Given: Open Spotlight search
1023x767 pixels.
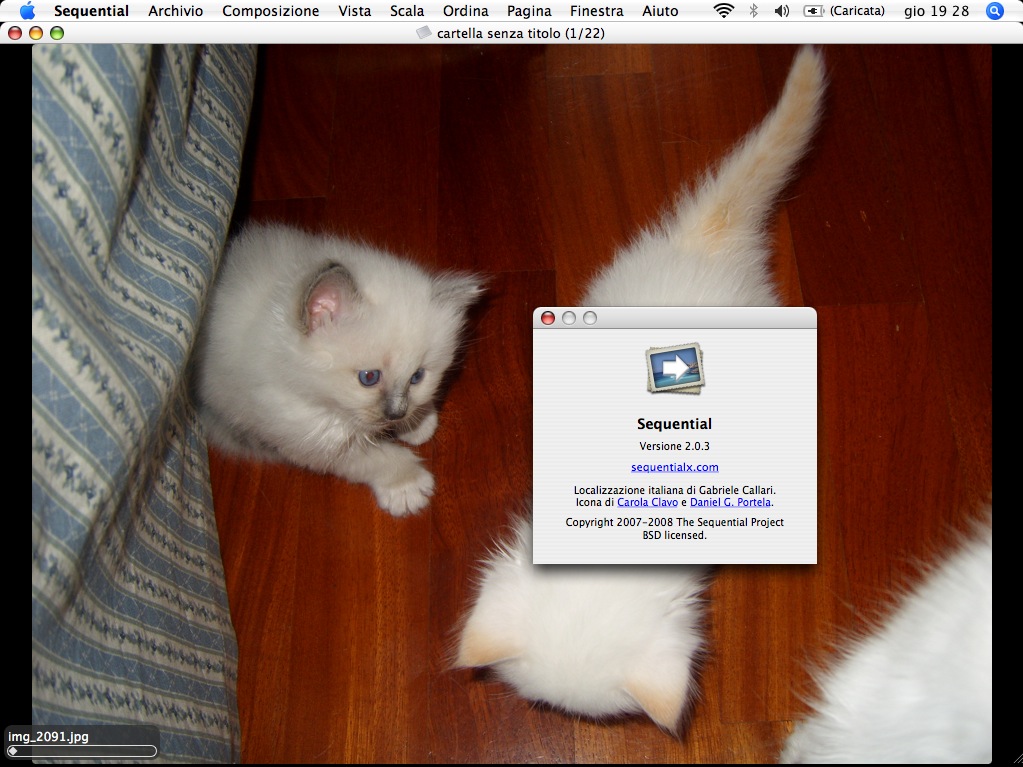Looking at the screenshot, I should point(995,10).
